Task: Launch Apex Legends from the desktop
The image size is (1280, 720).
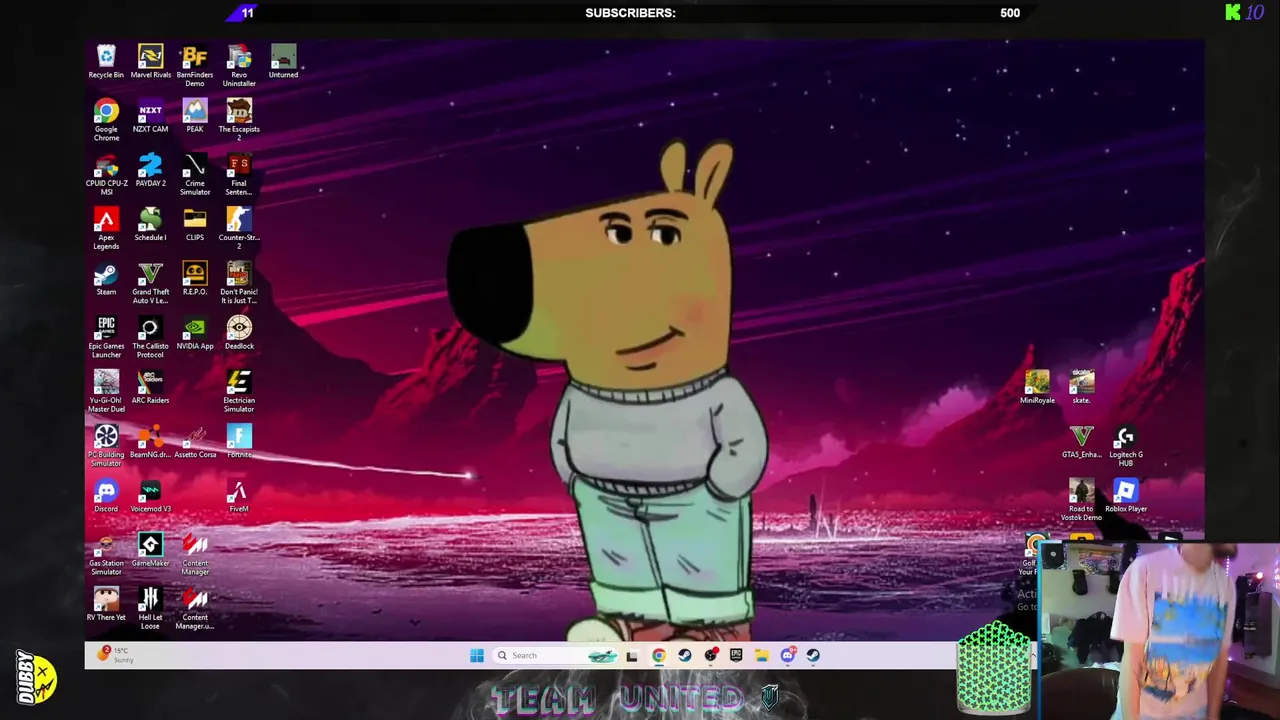Action: pyautogui.click(x=106, y=228)
